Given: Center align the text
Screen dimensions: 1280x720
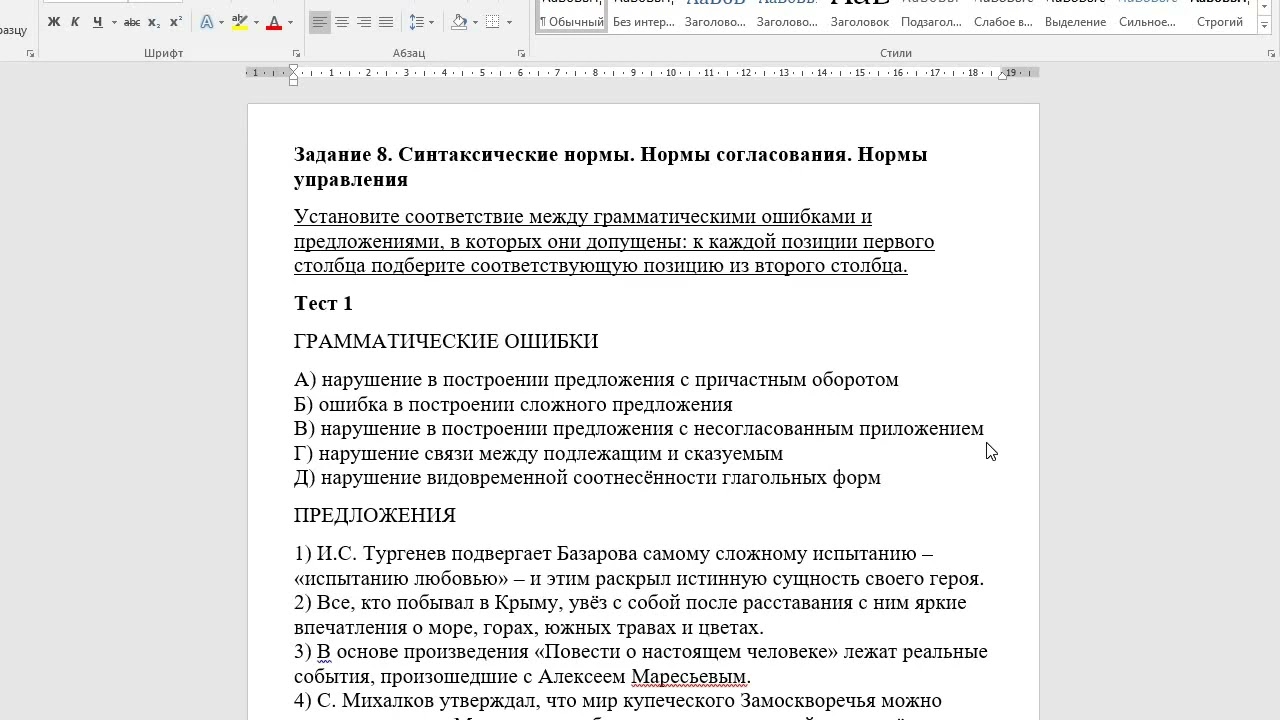Looking at the screenshot, I should click(342, 22).
